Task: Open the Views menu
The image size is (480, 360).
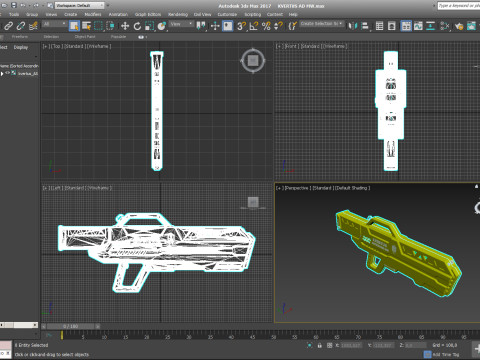Action: click(51, 14)
